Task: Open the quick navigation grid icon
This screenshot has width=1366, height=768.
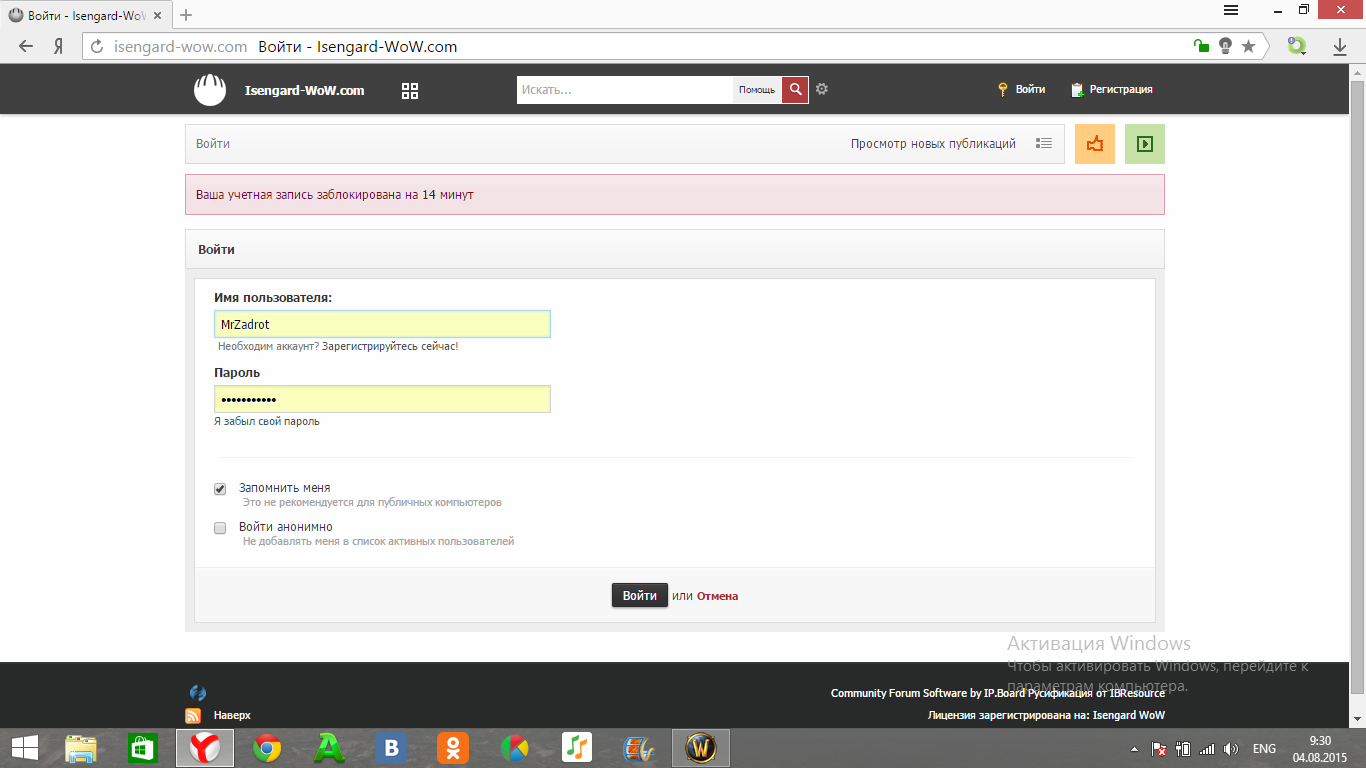Action: coord(410,91)
